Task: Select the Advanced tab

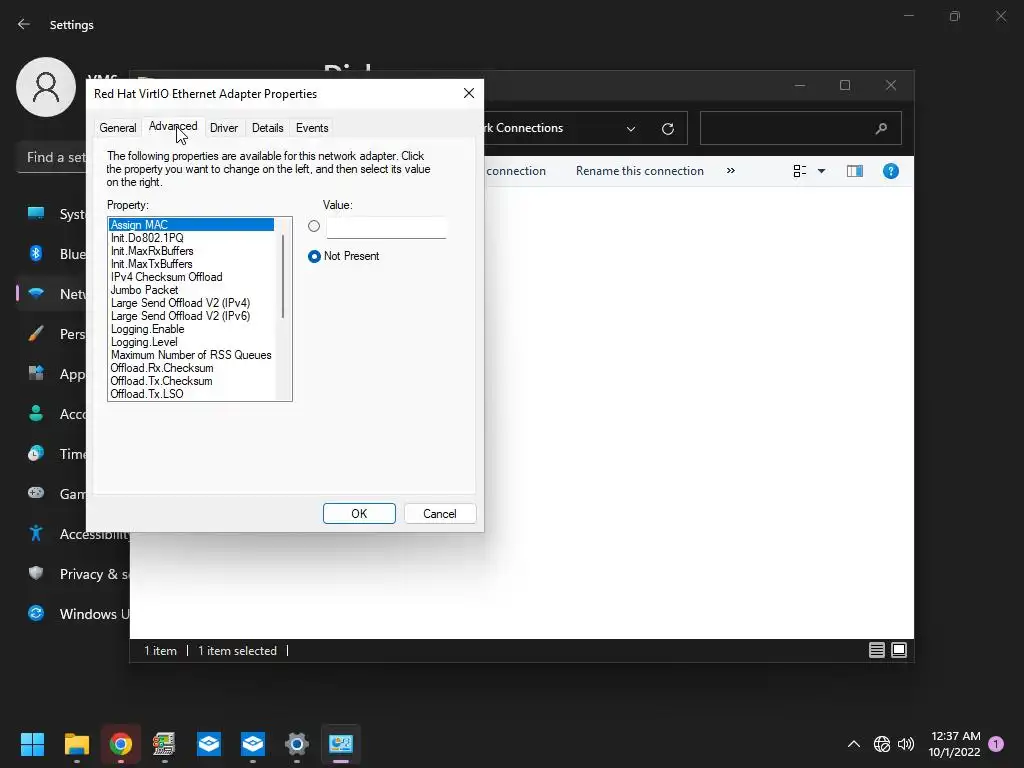Action: (173, 127)
